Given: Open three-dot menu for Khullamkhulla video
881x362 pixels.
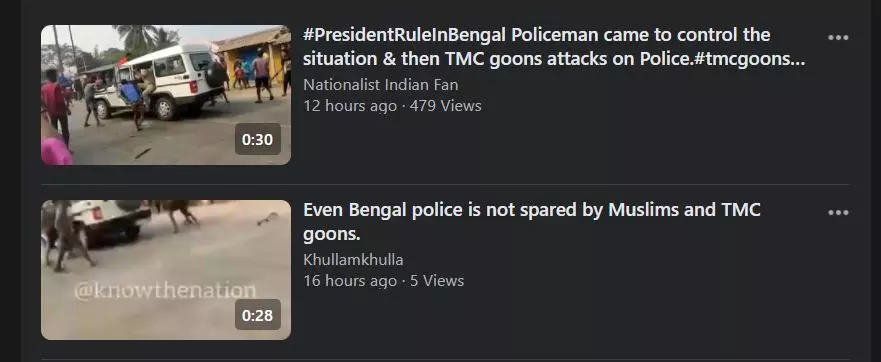Looking at the screenshot, I should tap(838, 212).
